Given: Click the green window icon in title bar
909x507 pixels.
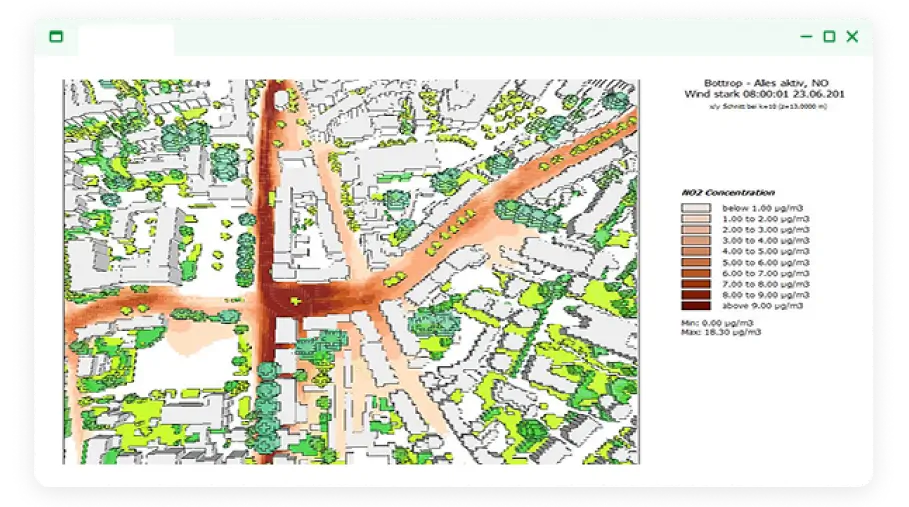Looking at the screenshot, I should pos(56,37).
